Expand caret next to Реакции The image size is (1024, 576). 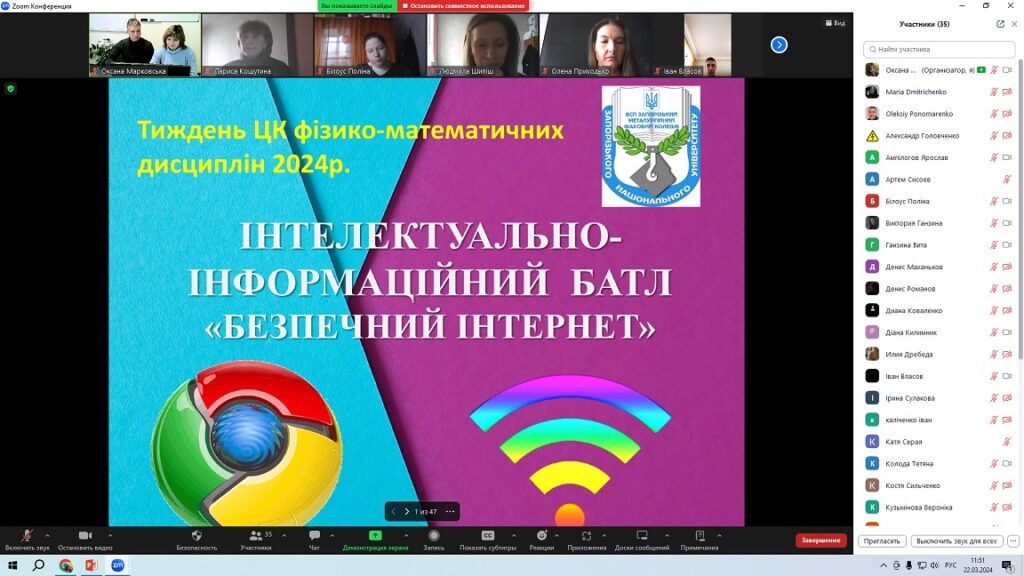[x=556, y=536]
